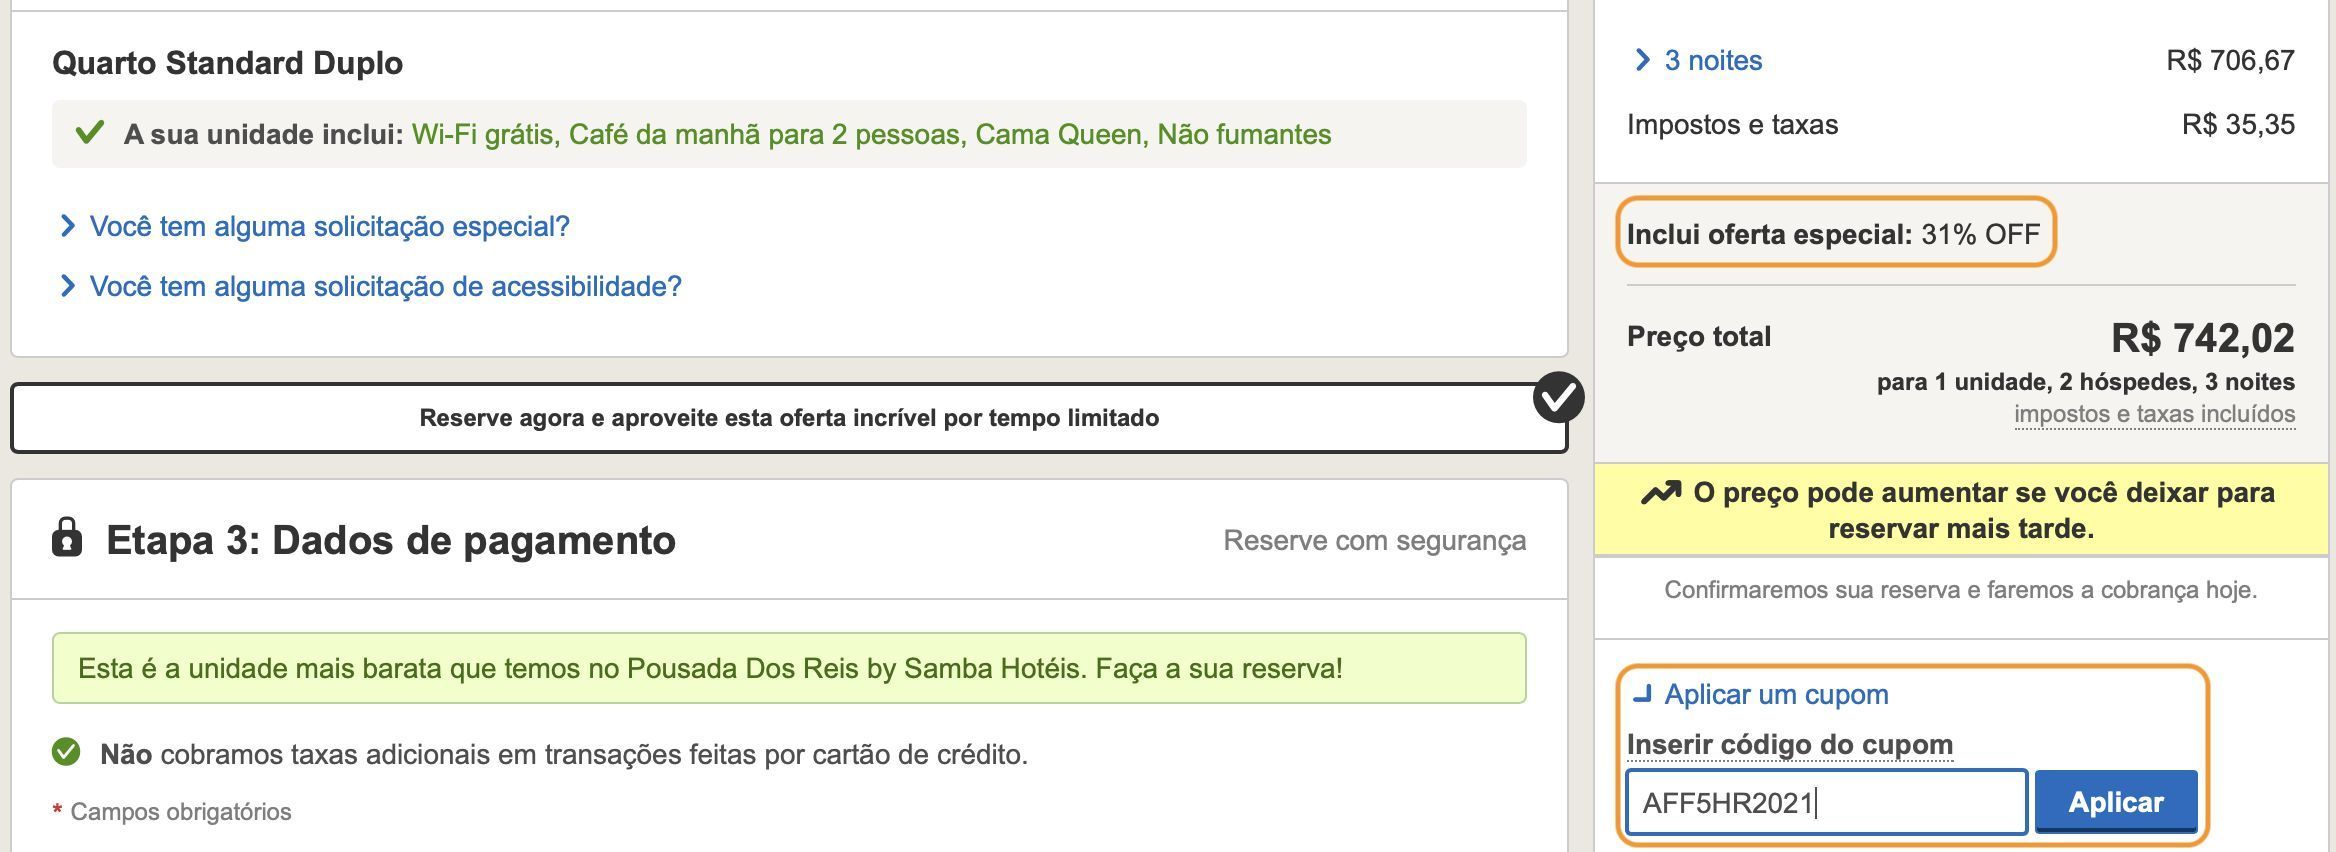Click the Reserve agora limited-time offer banner
Image resolution: width=2336 pixels, height=852 pixels.
[789, 418]
